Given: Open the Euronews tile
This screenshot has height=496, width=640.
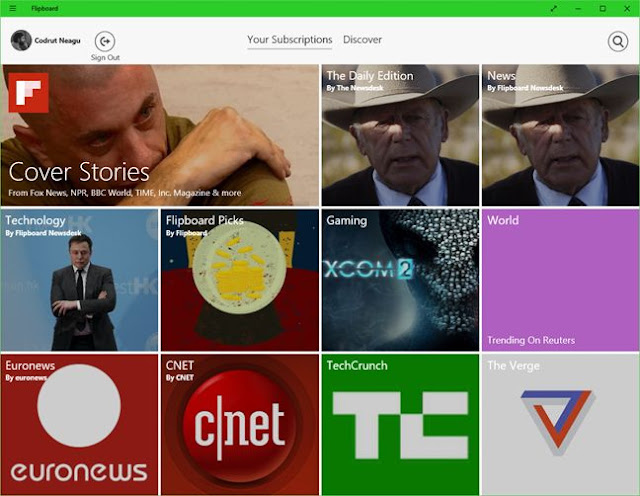Looking at the screenshot, I should (x=79, y=425).
